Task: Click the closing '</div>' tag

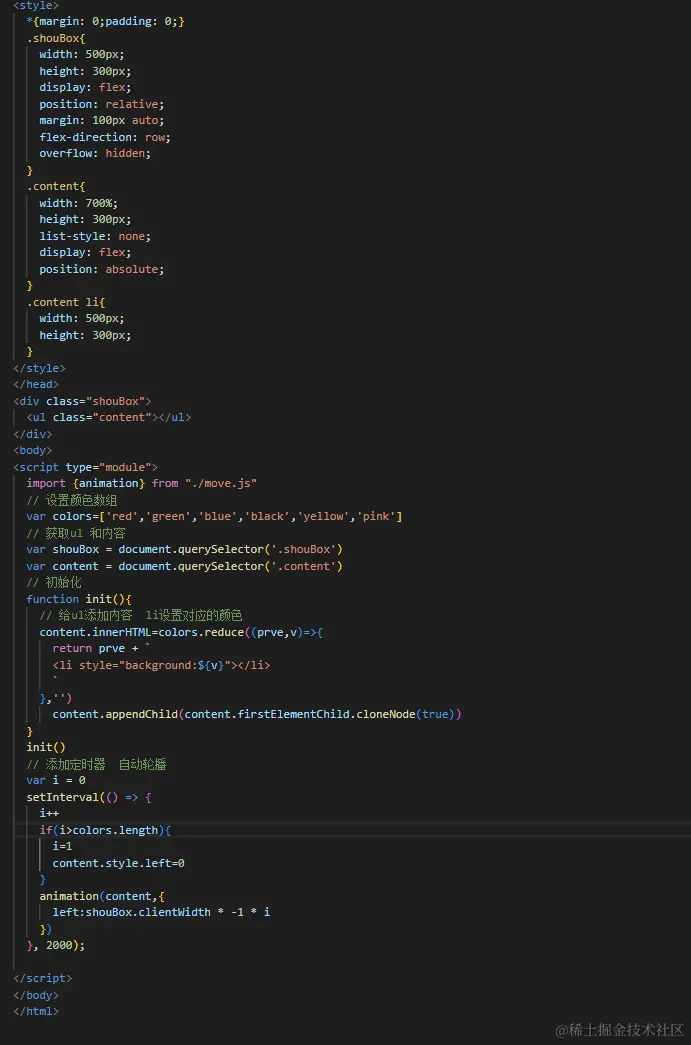Action: [x=33, y=434]
